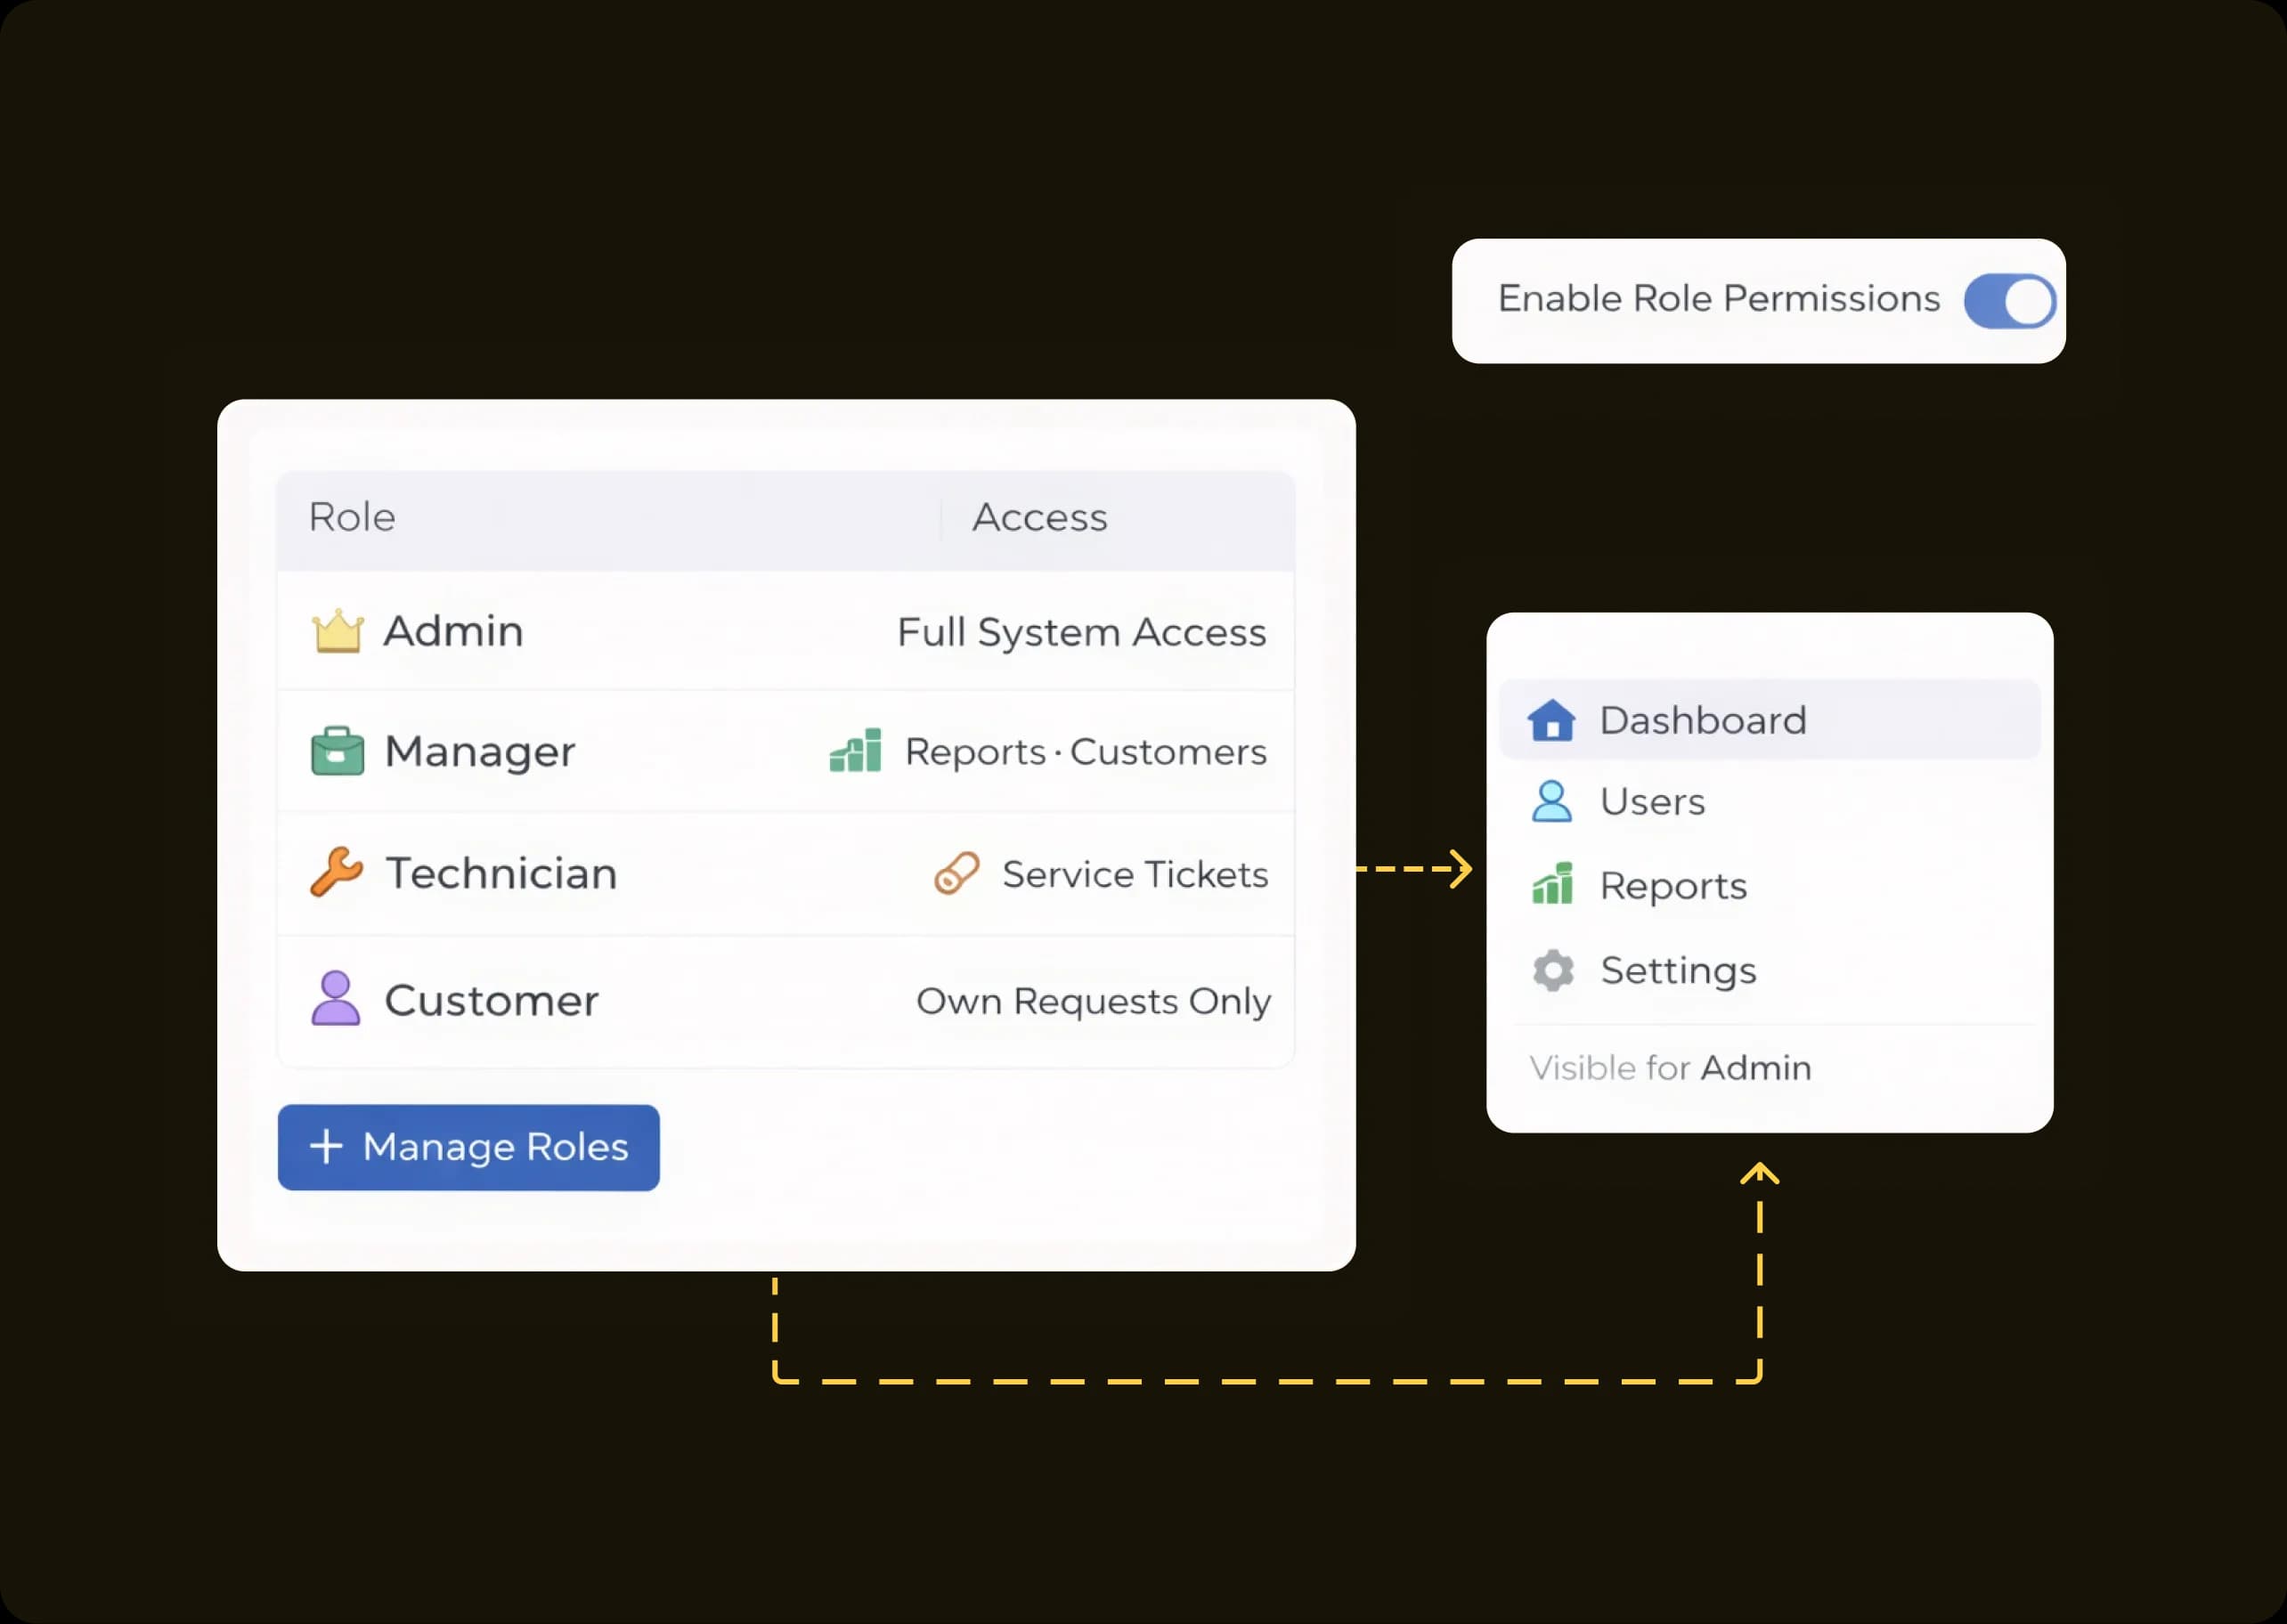Open the Reports menu item in sidebar
The image size is (2287, 1624).
click(x=1769, y=885)
